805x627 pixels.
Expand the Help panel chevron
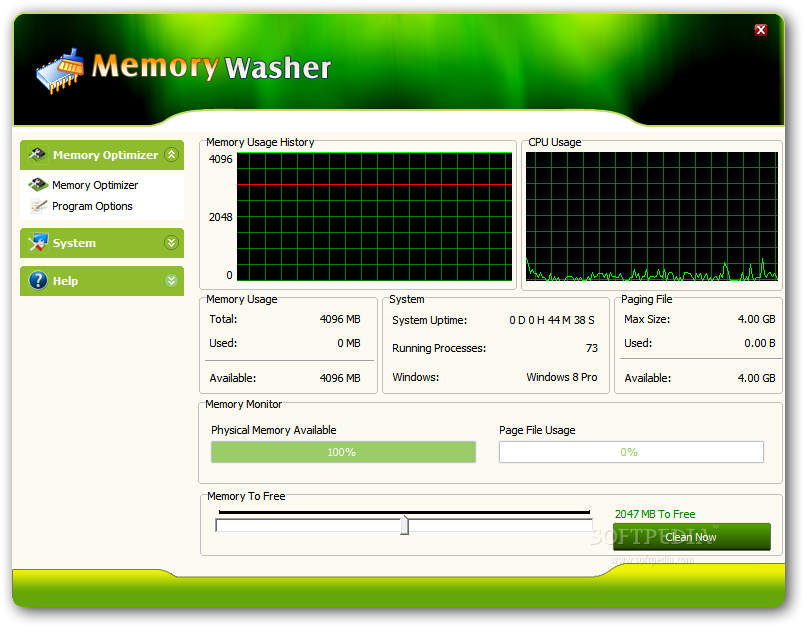tap(171, 280)
